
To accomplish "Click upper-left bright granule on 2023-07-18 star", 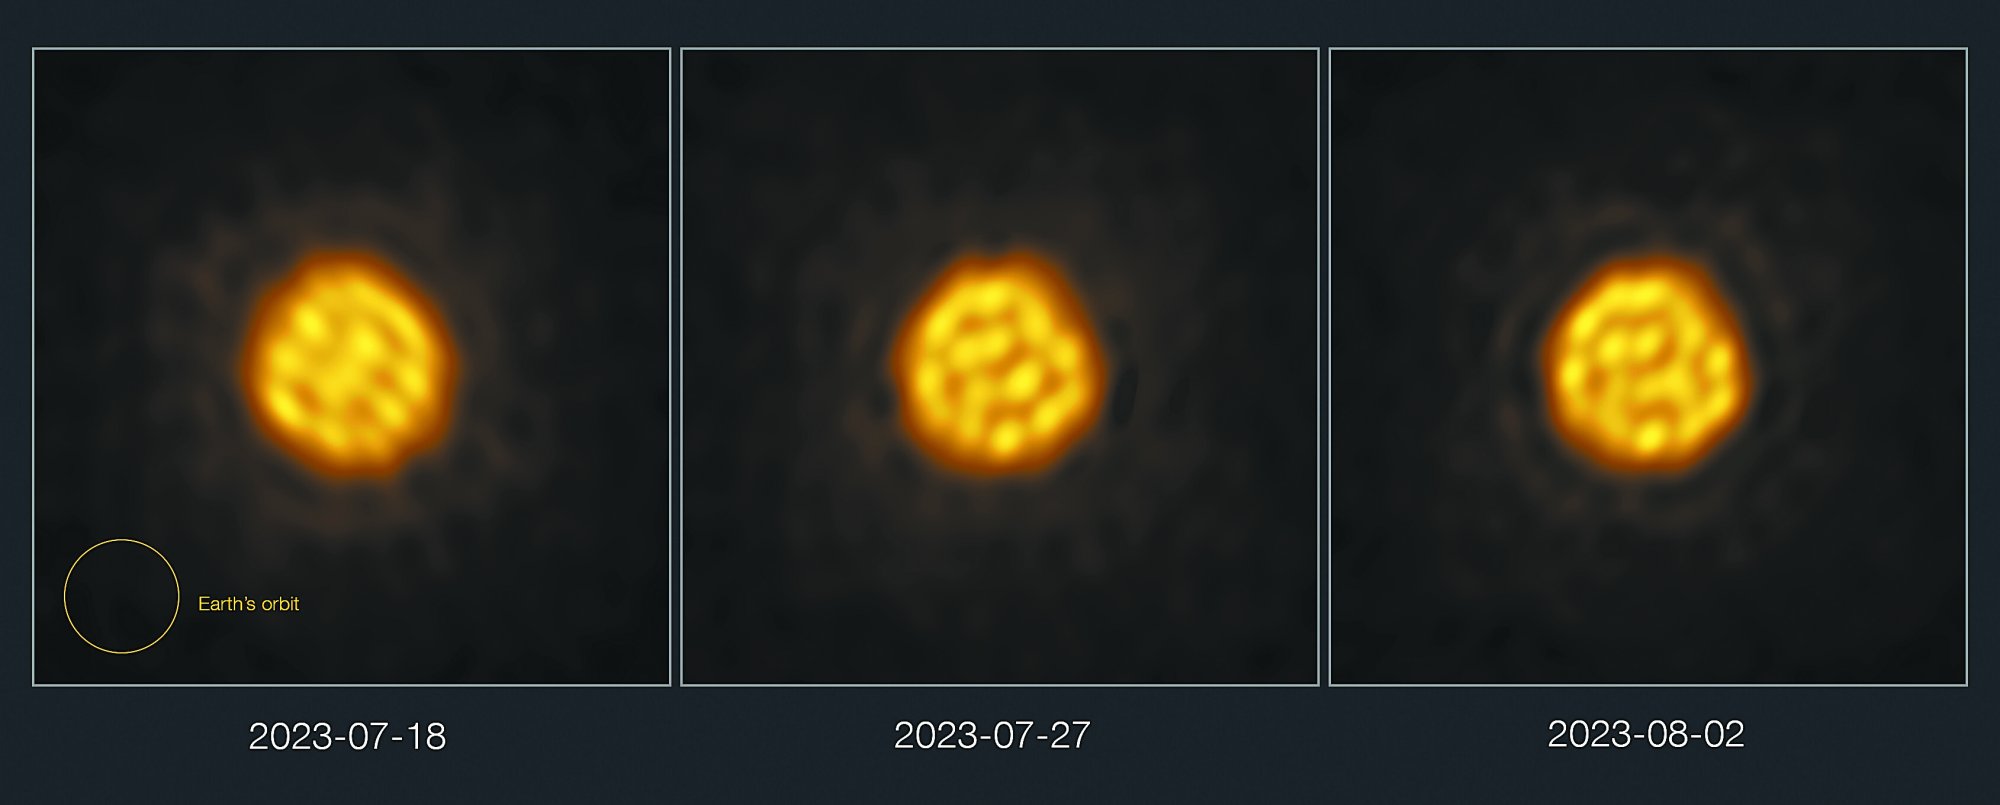I will coord(310,322).
